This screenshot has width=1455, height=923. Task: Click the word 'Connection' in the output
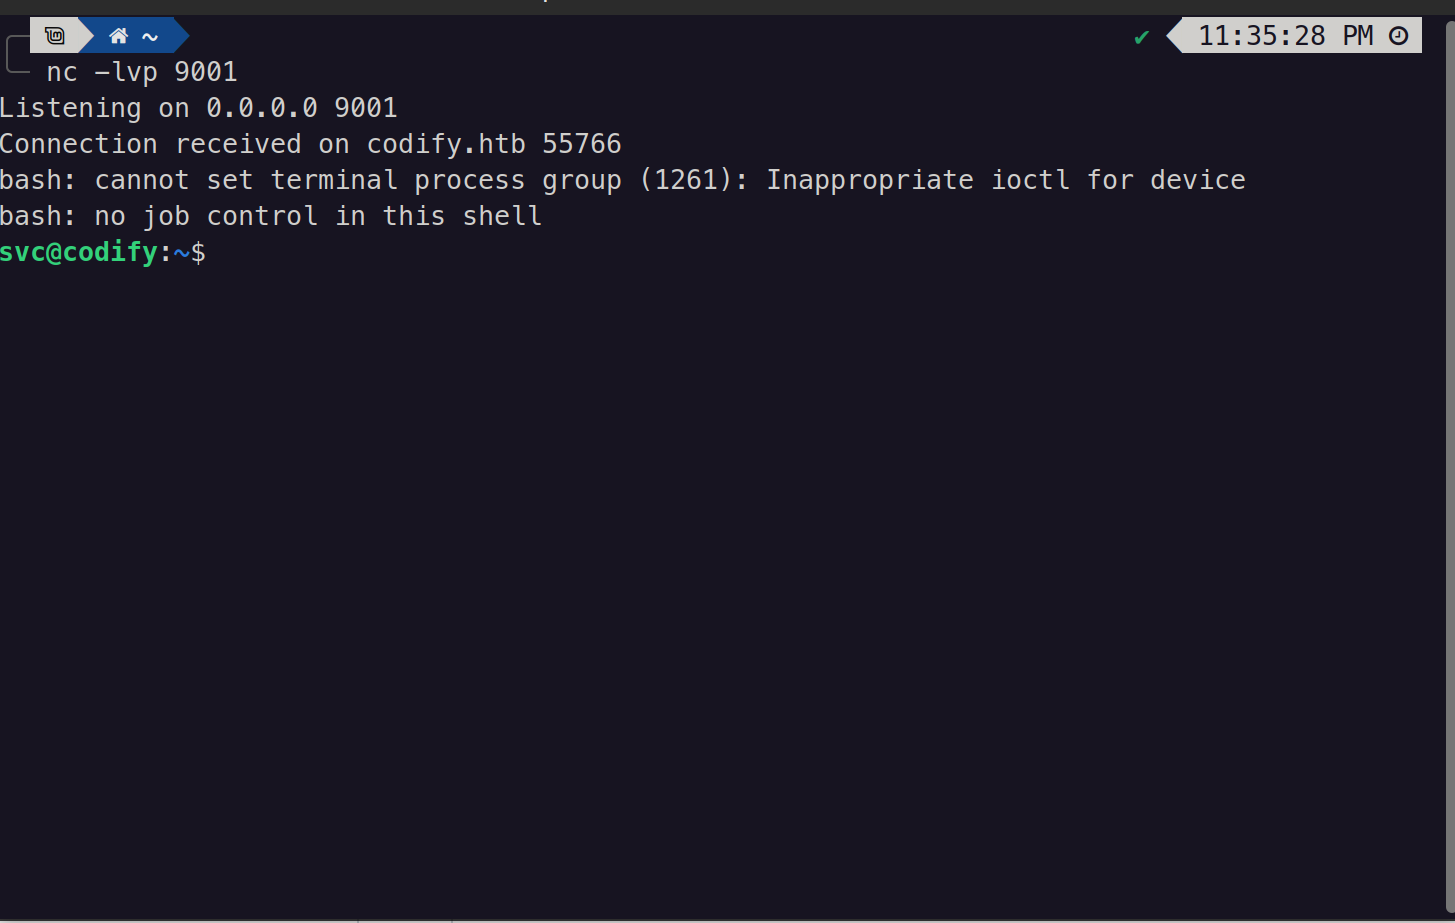coord(78,144)
